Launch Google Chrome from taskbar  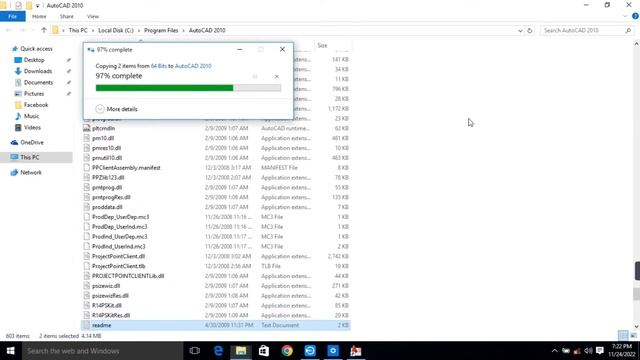point(287,351)
